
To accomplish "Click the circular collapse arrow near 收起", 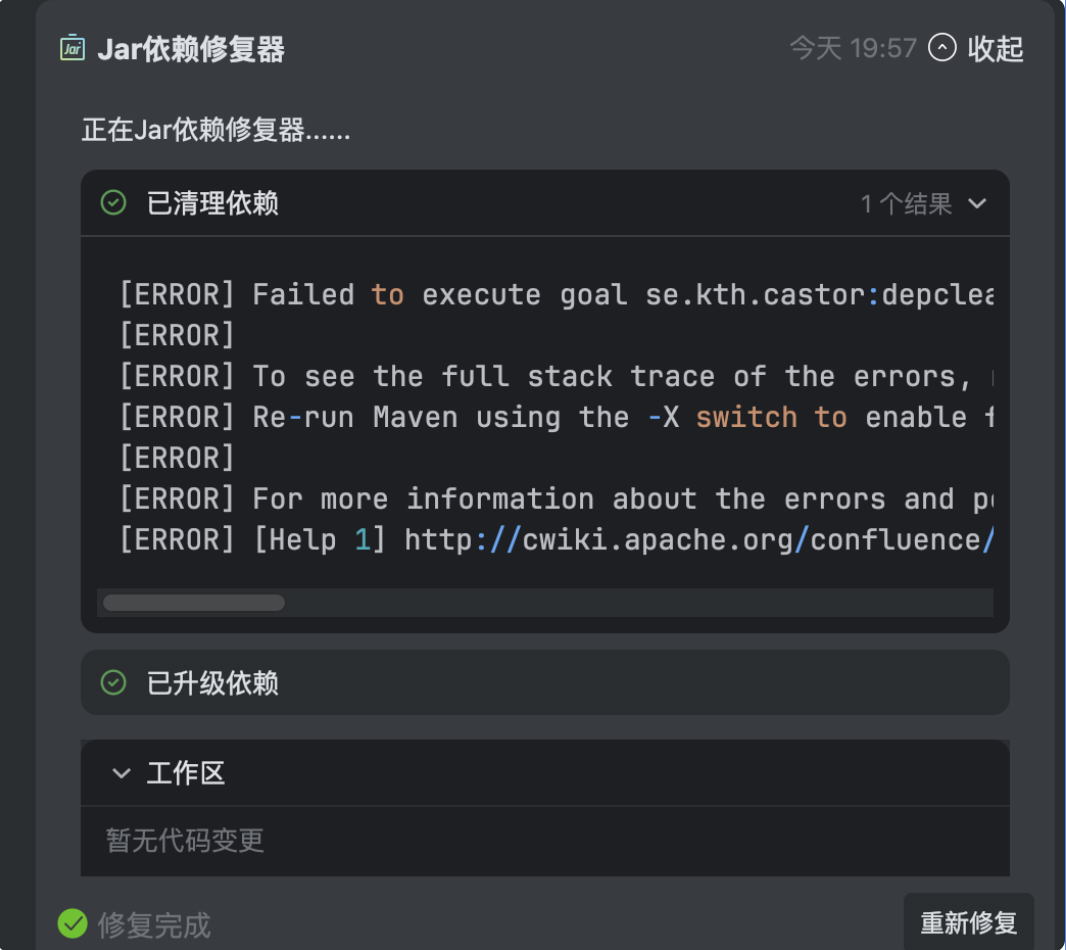I will pos(941,47).
